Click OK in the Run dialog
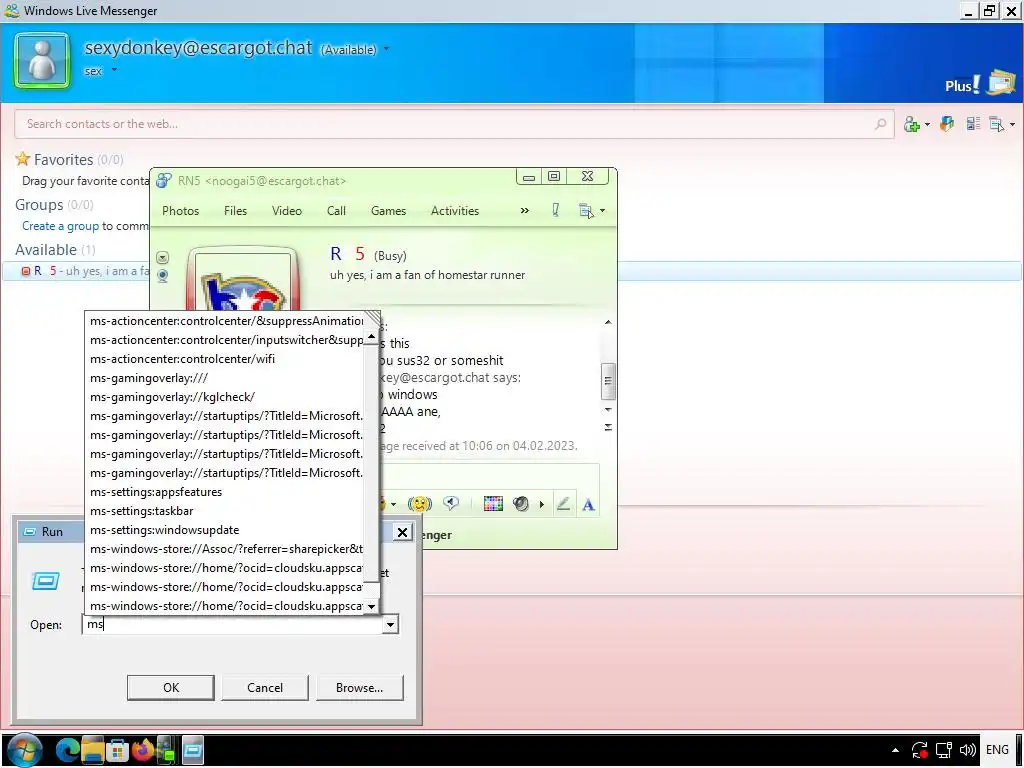The height and width of the screenshot is (768, 1024). pyautogui.click(x=170, y=687)
